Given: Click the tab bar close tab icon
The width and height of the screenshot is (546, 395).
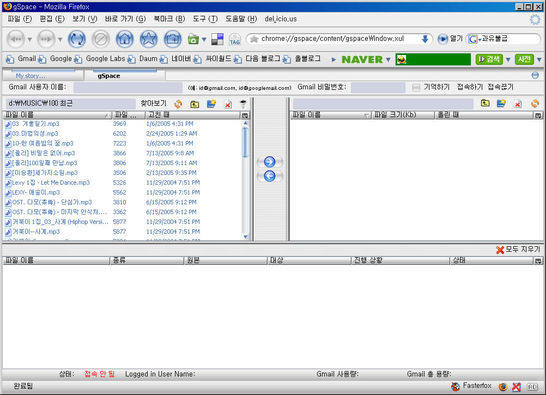Looking at the screenshot, I should [535, 75].
